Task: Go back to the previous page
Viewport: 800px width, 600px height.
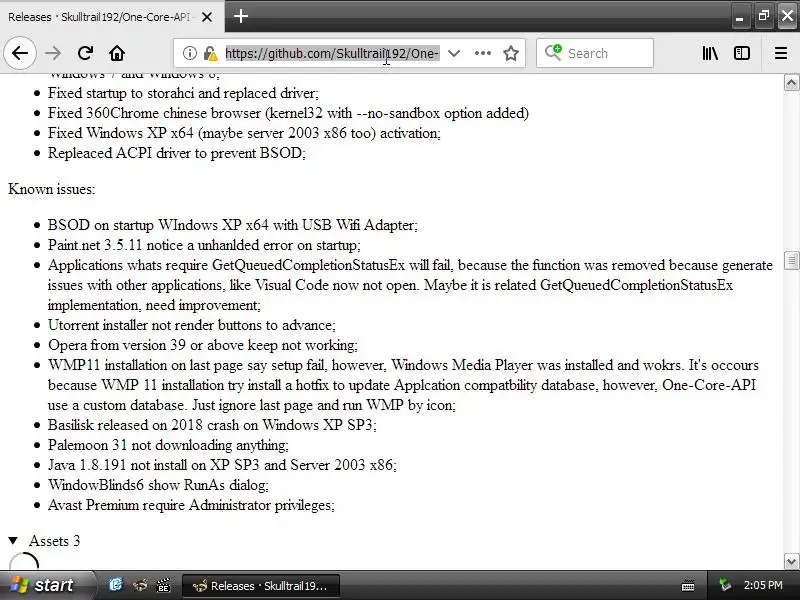Action: pyautogui.click(x=20, y=53)
